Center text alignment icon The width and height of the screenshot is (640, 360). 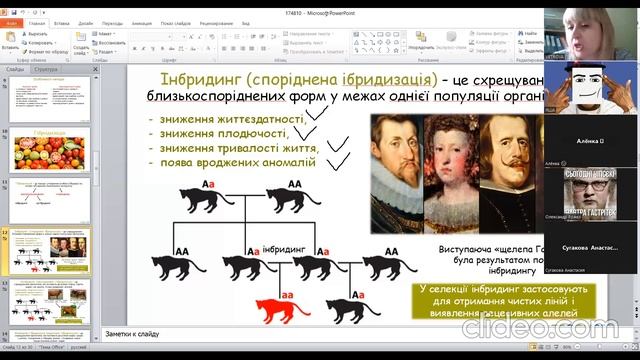pyautogui.click(x=233, y=49)
